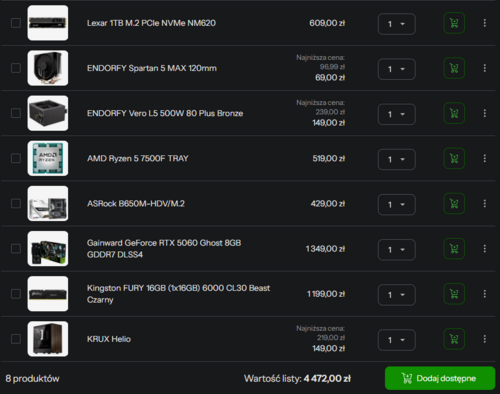The width and height of the screenshot is (500, 394).
Task: Change quantity of KRUX Helio
Action: (x=397, y=340)
